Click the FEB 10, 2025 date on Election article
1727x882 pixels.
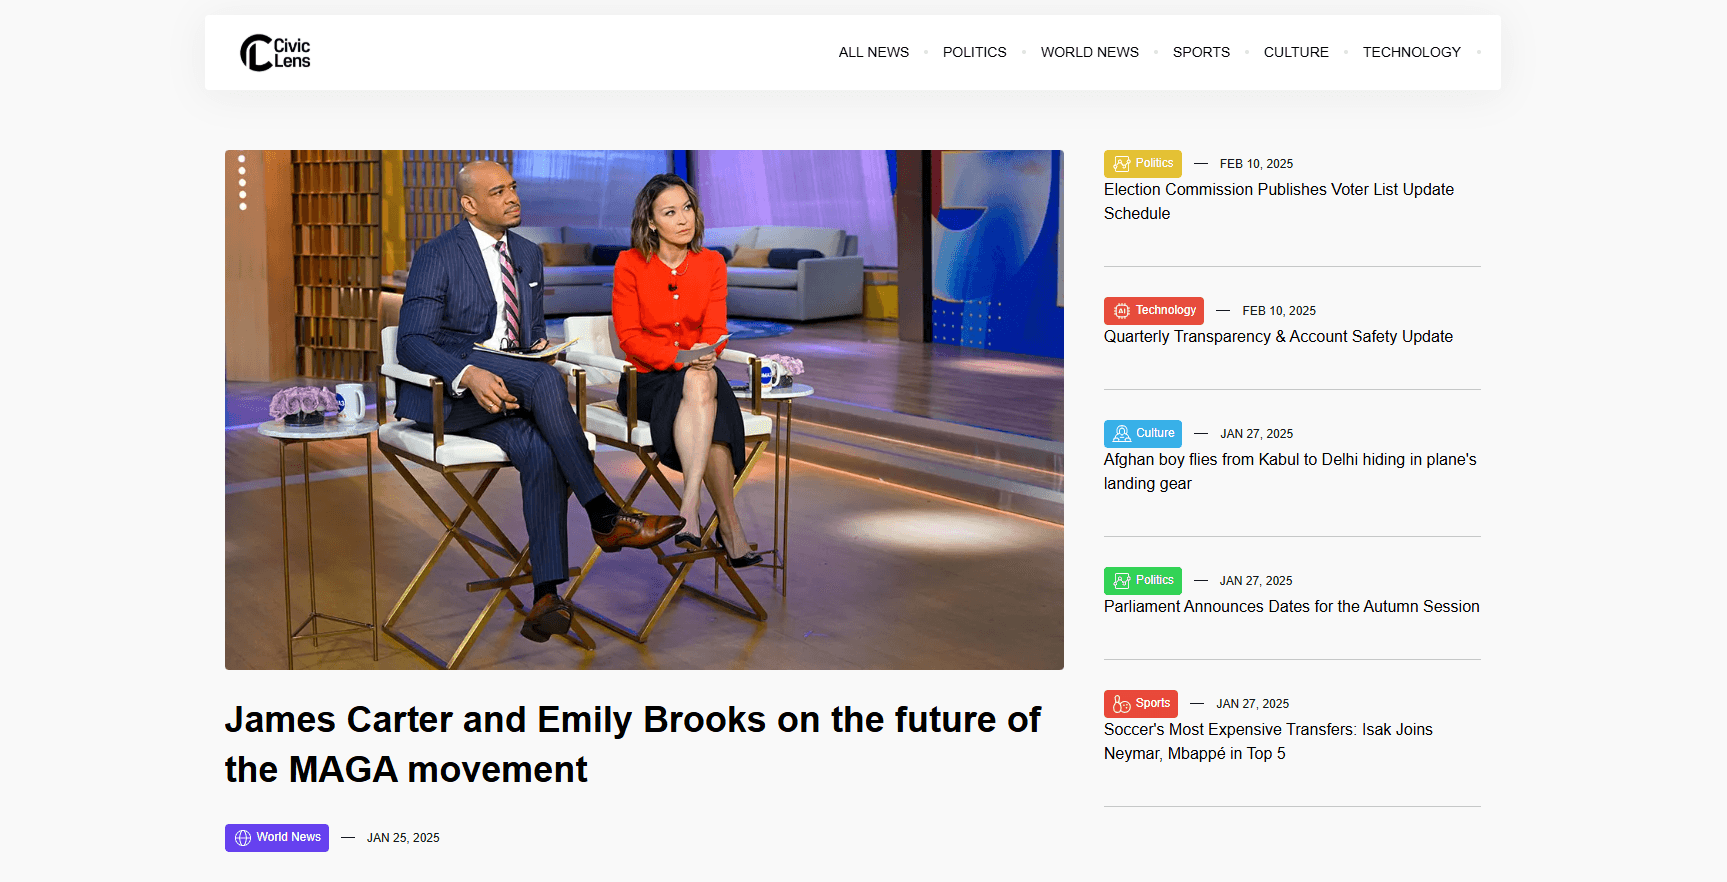coord(1256,164)
